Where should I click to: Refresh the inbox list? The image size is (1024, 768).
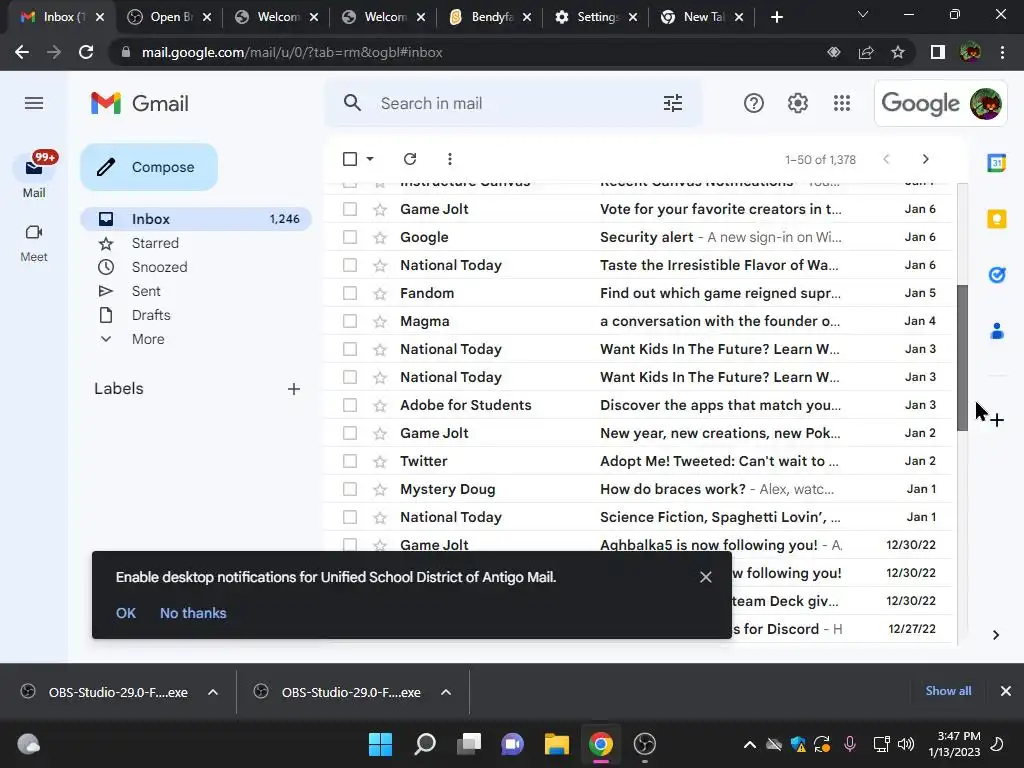[410, 159]
